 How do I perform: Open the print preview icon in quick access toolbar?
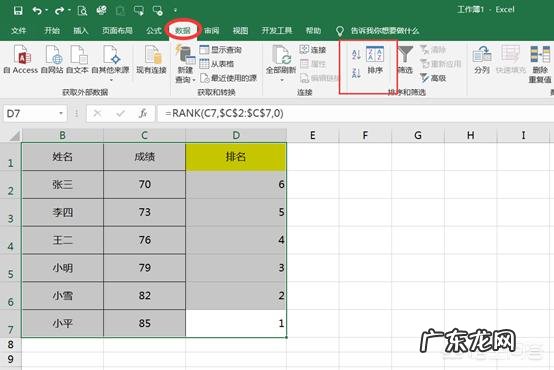point(82,11)
